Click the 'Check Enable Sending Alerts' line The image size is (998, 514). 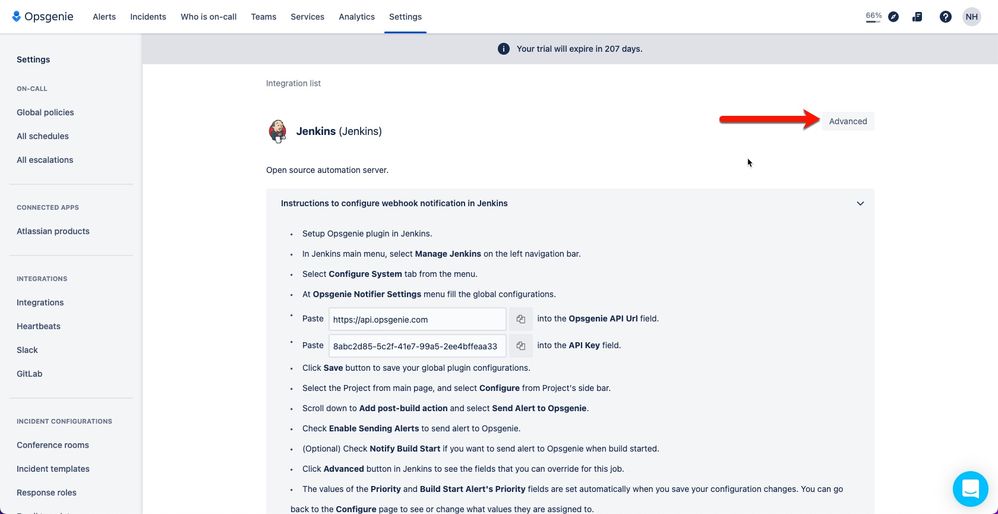tap(411, 428)
